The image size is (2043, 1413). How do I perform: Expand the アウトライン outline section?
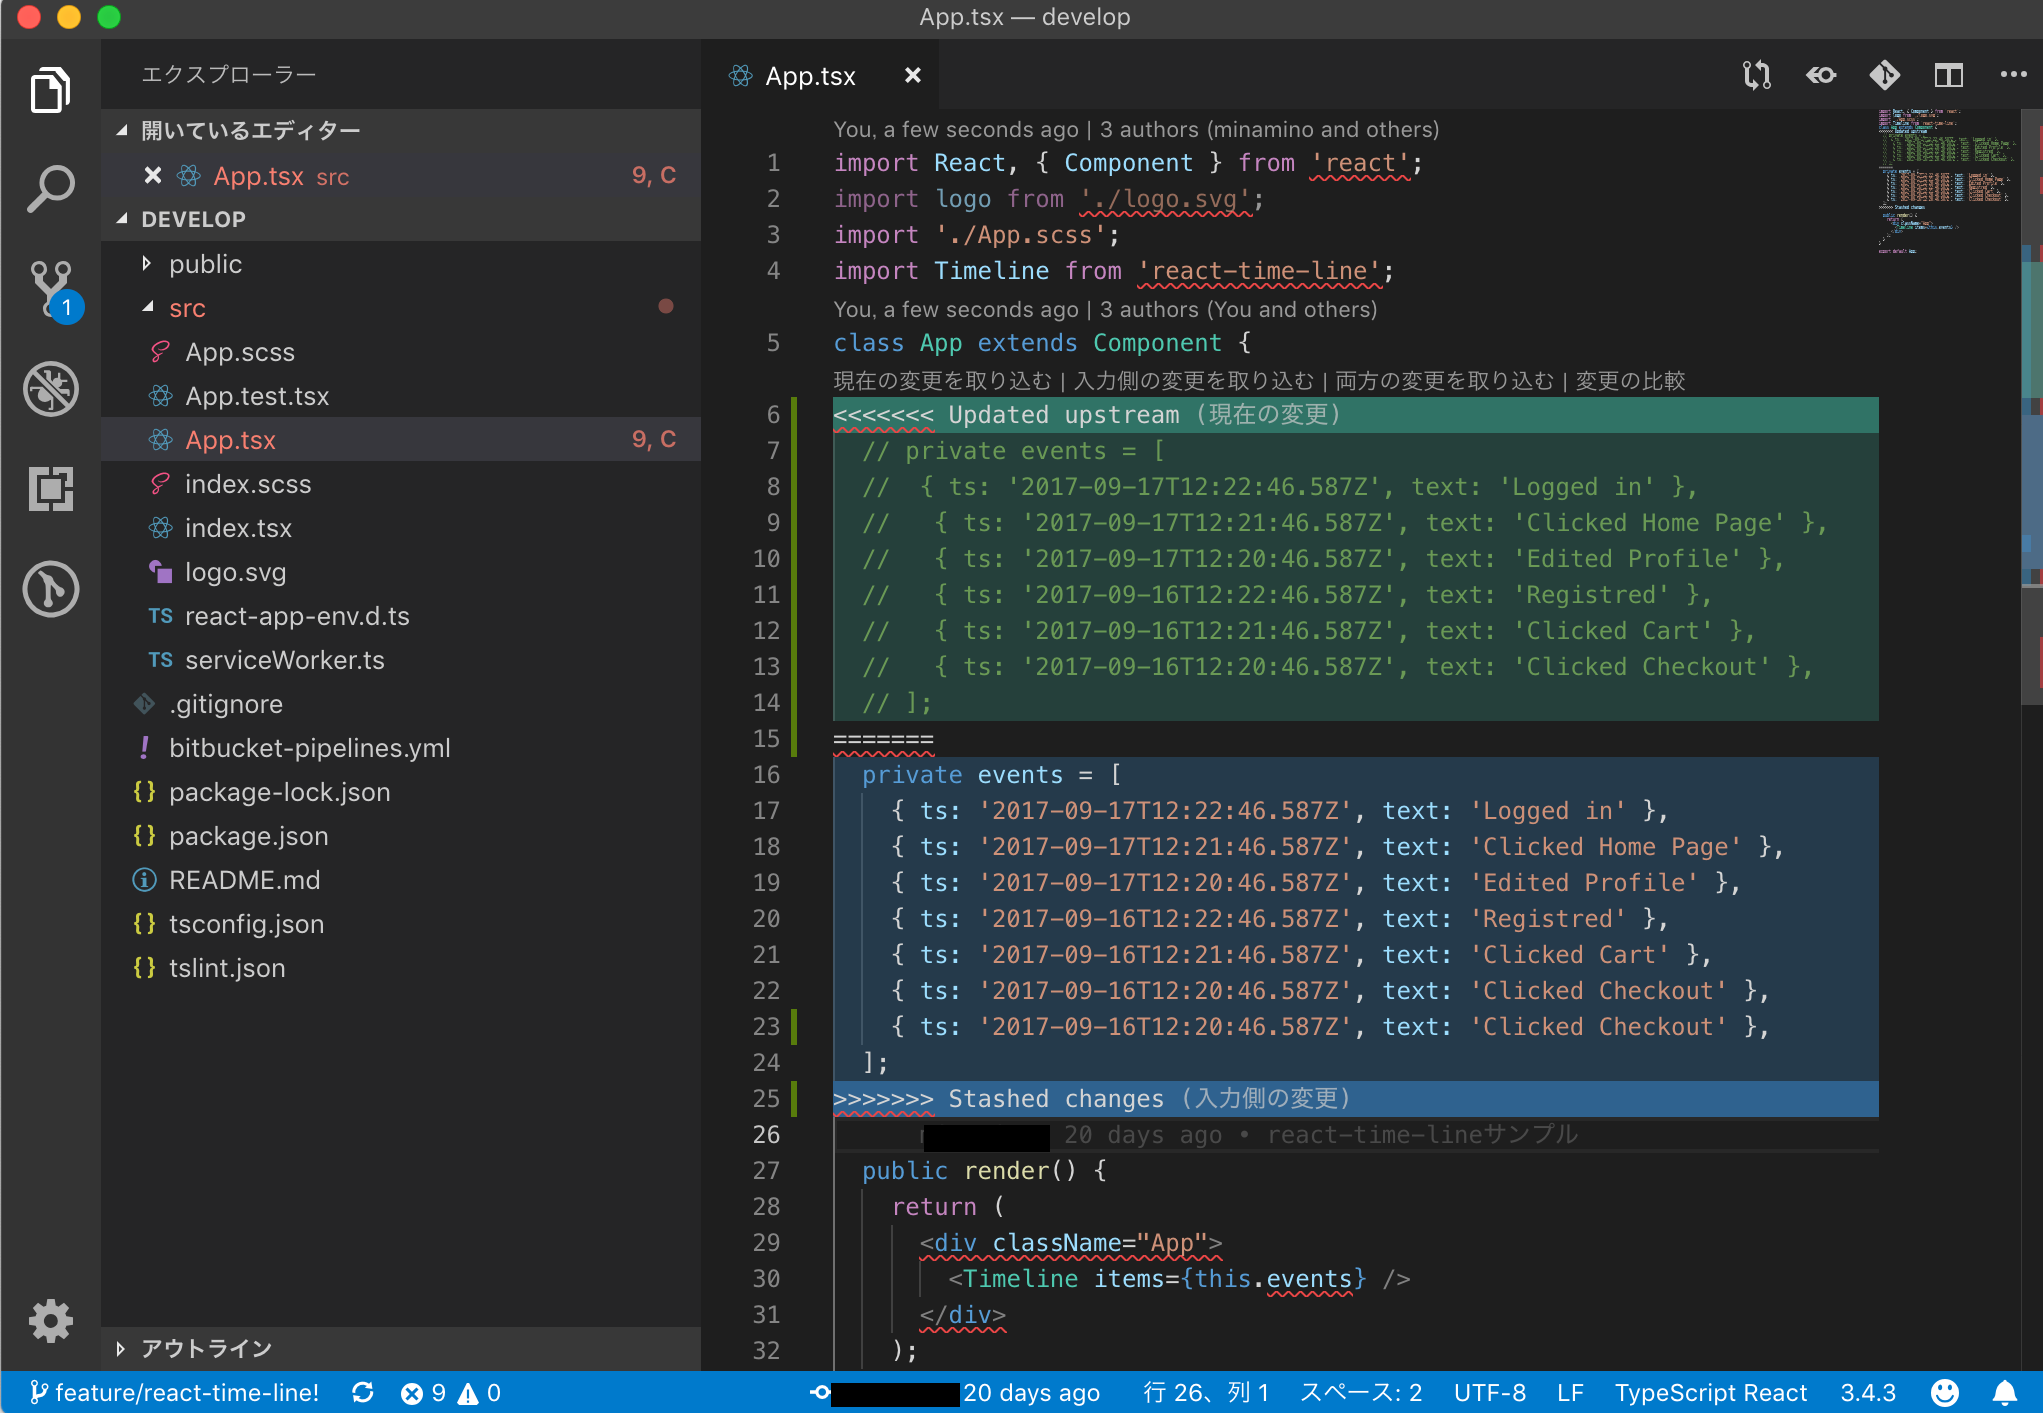pos(206,1348)
